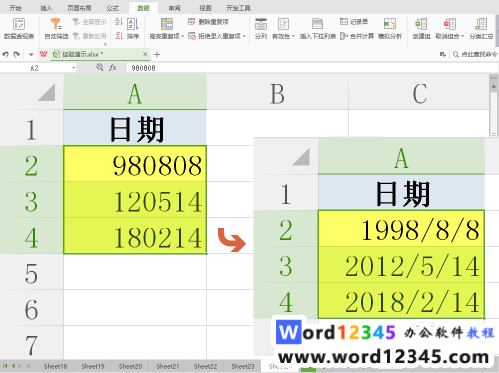Expand the 高亮重复项 dropdown arrow
499x373 pixels.
tap(183, 36)
